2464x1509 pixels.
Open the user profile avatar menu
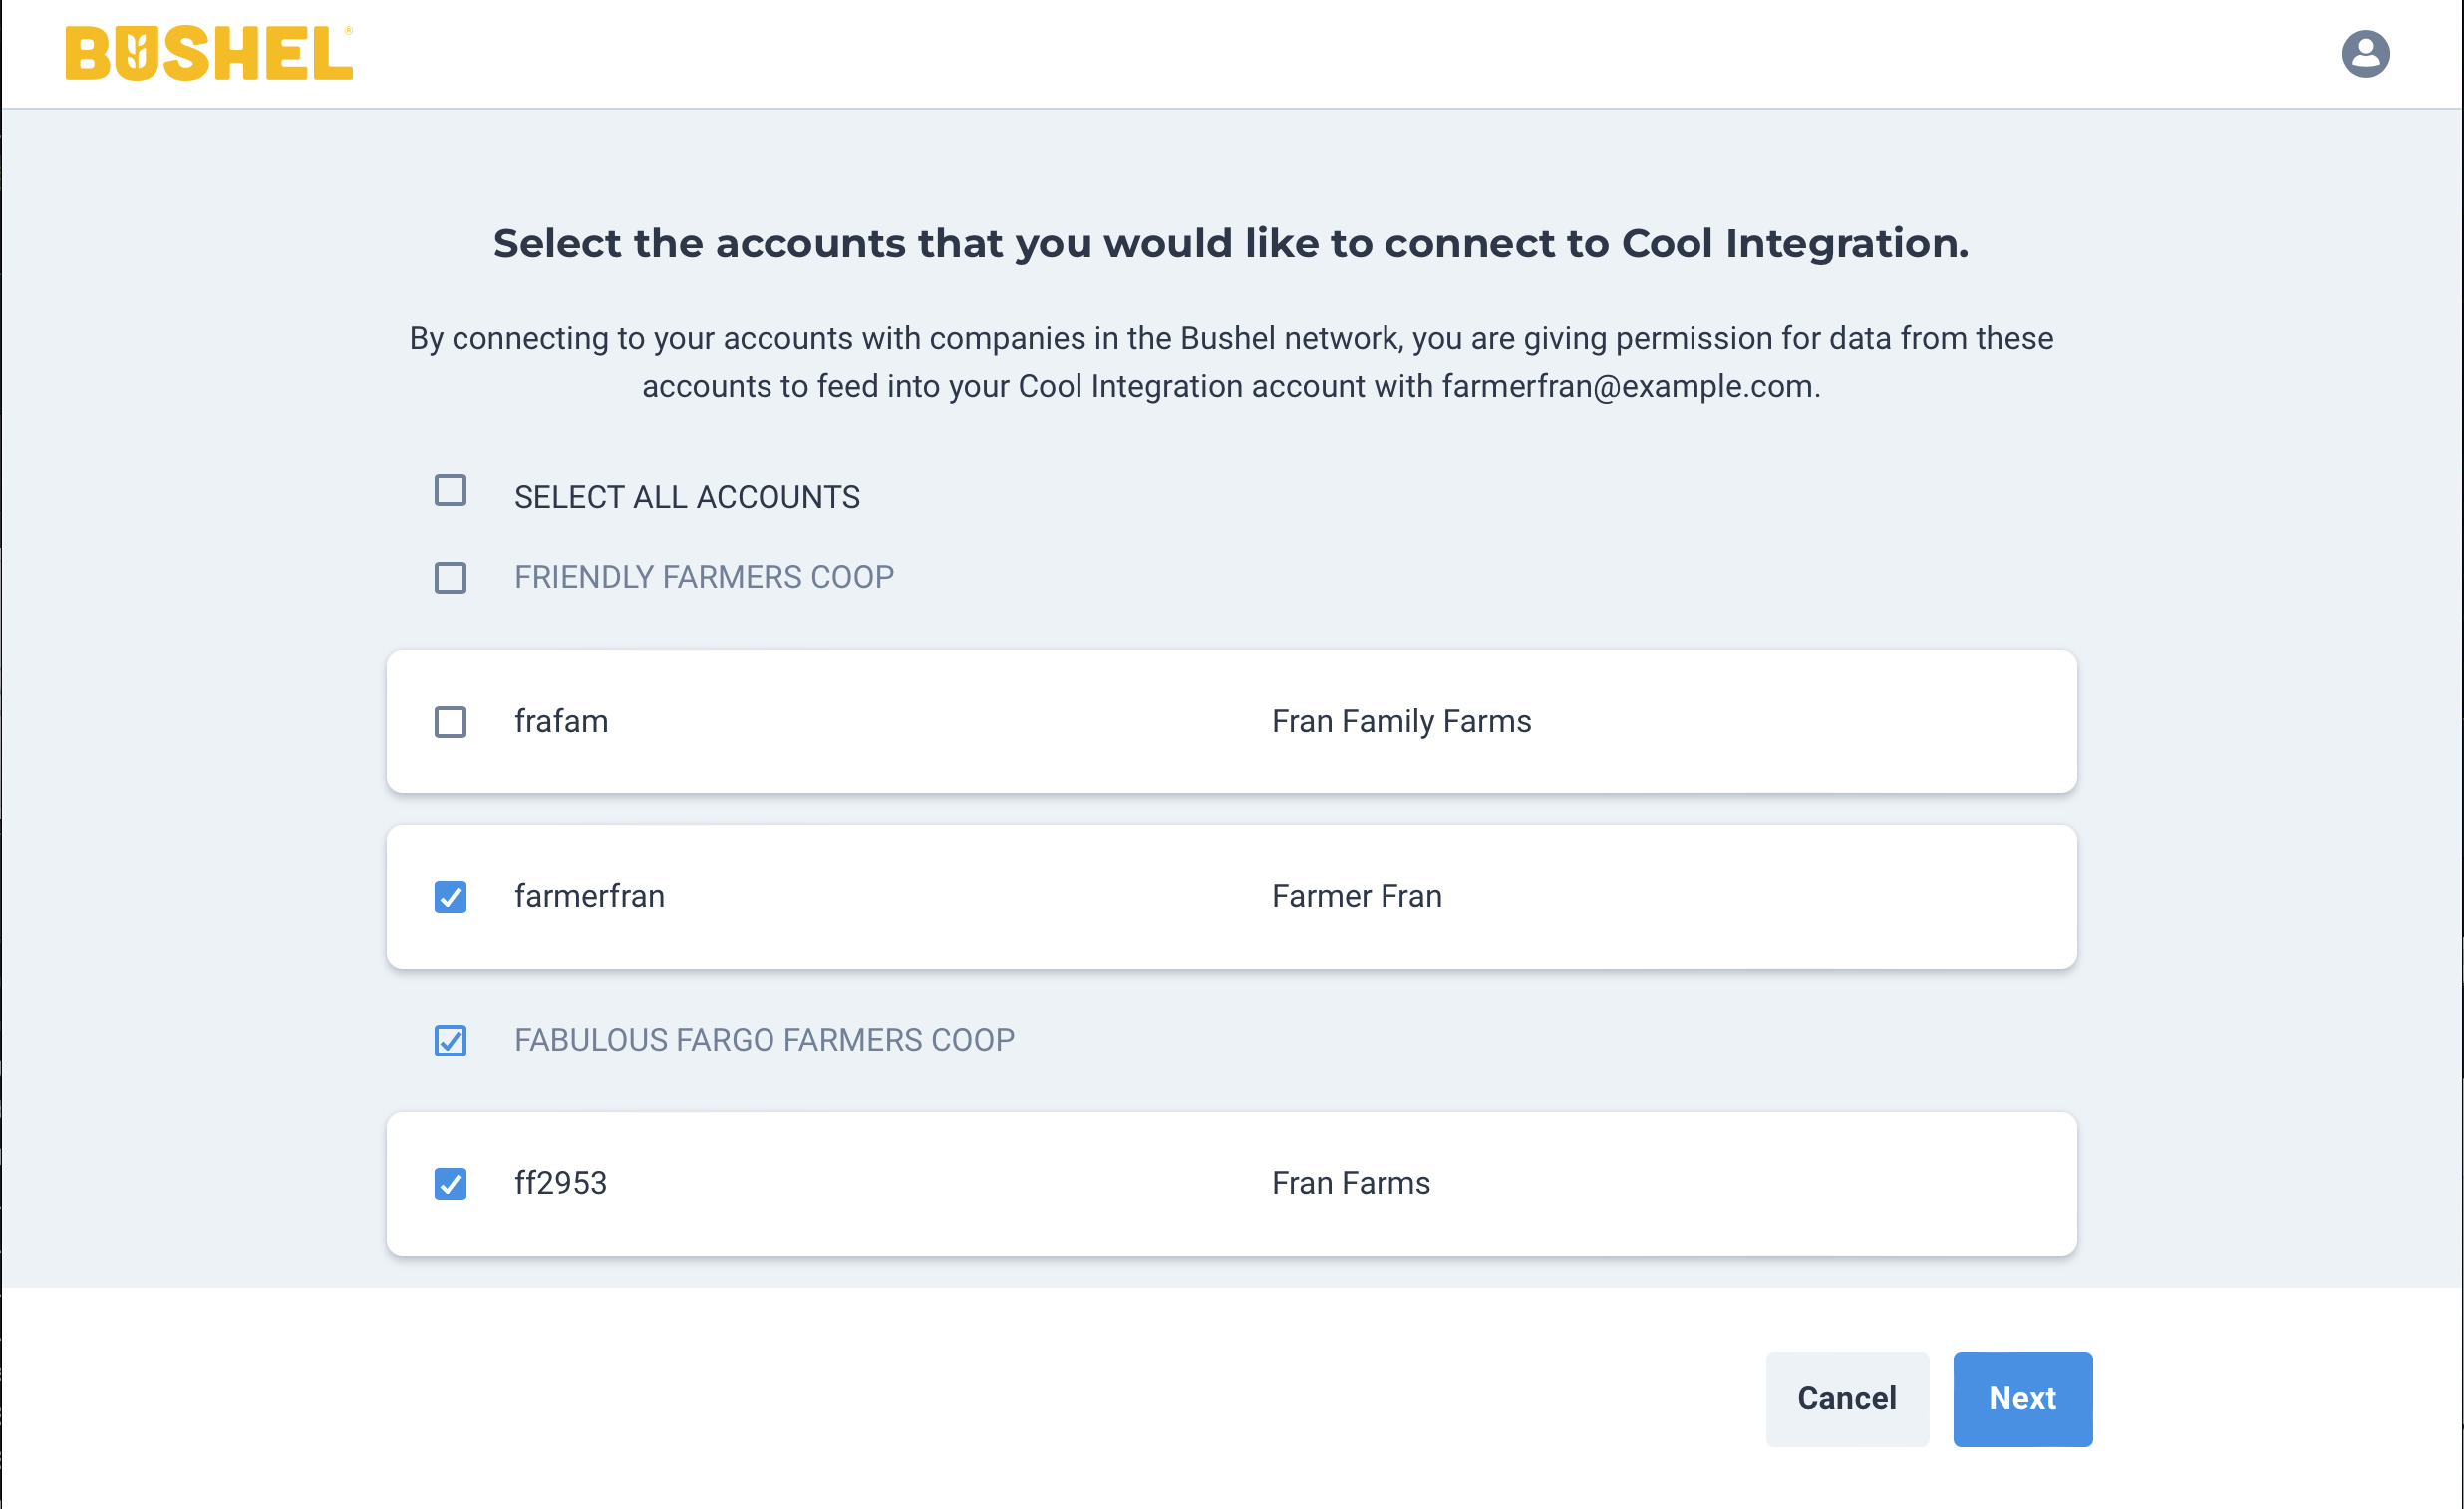click(2366, 52)
